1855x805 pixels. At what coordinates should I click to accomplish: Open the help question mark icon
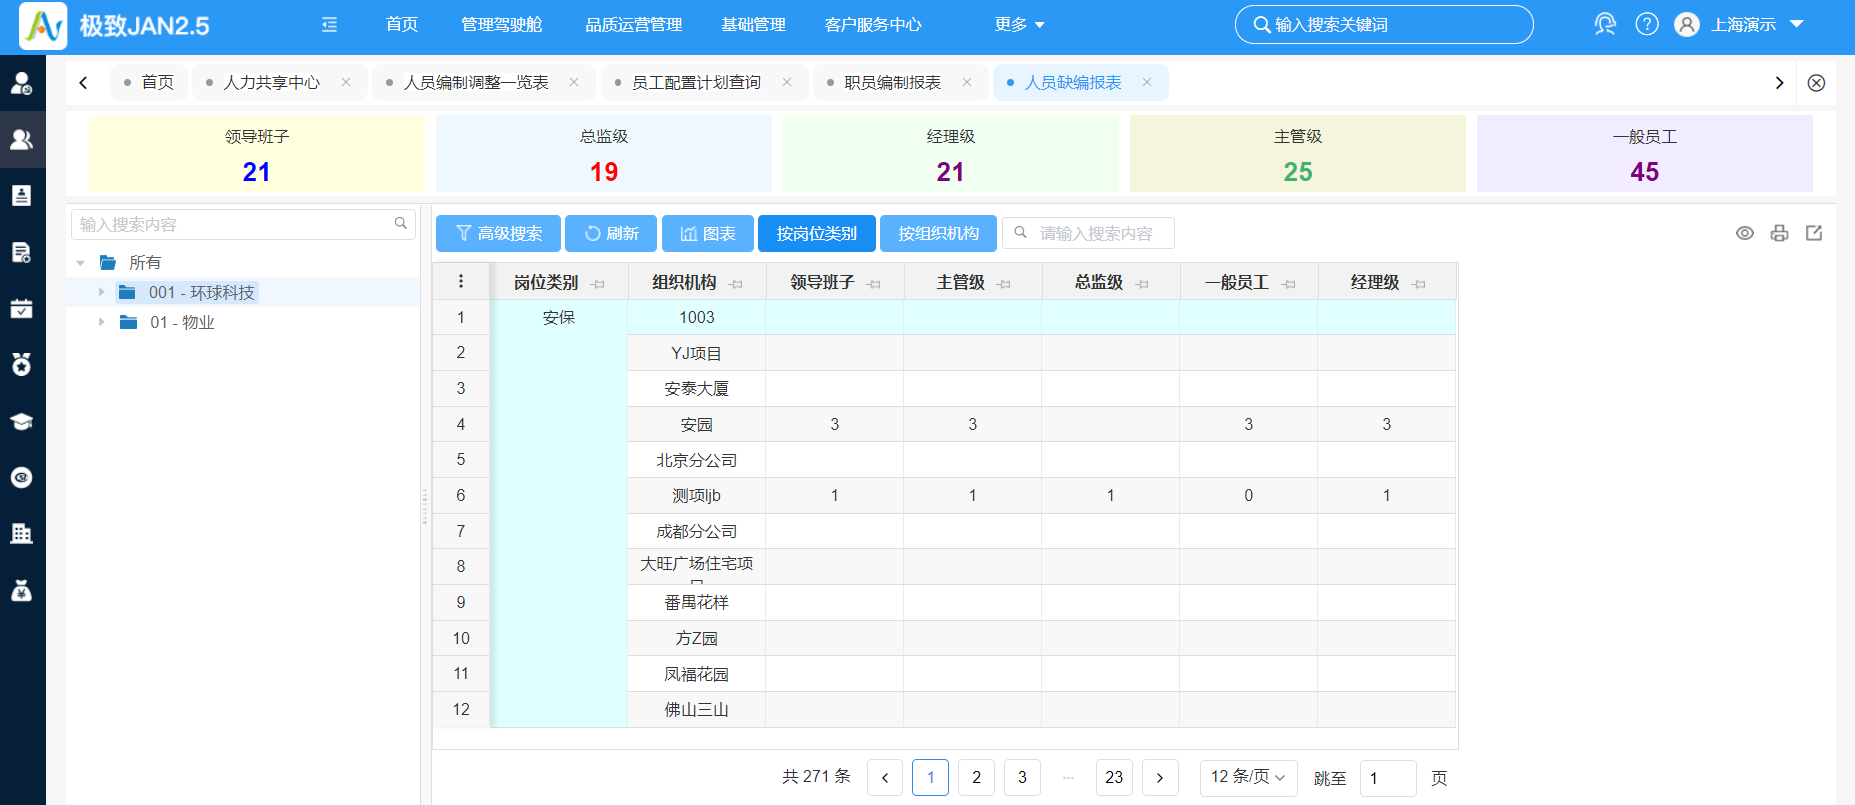[x=1647, y=24]
